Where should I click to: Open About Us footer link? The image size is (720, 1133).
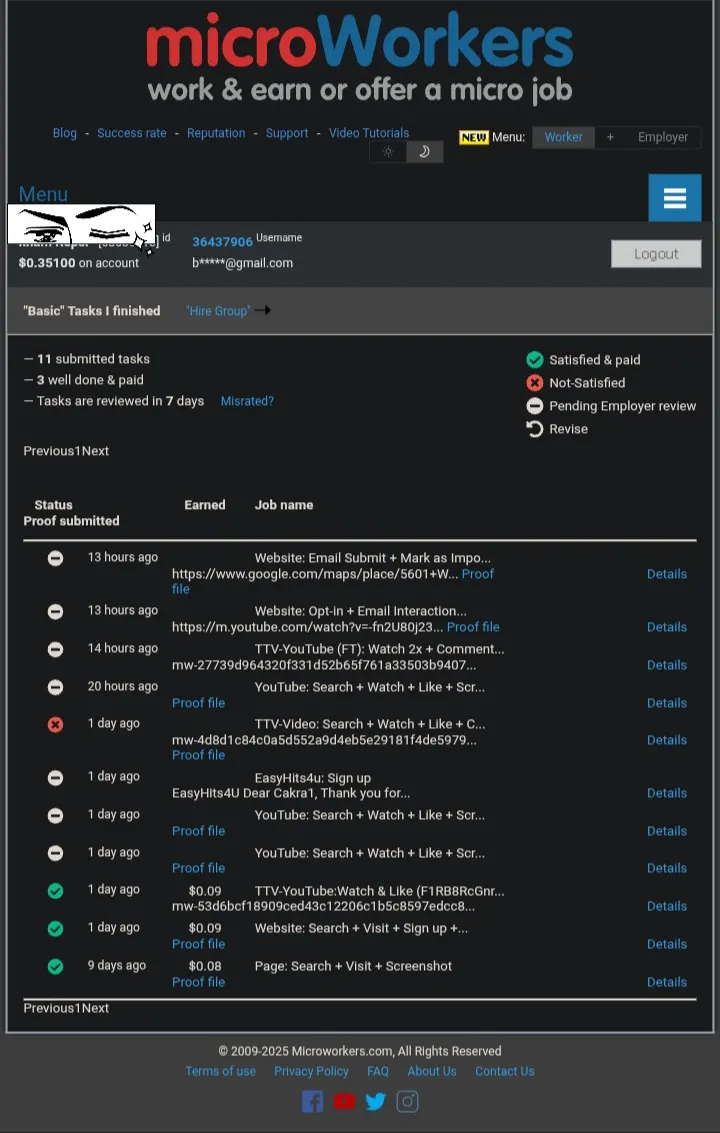click(x=432, y=1071)
